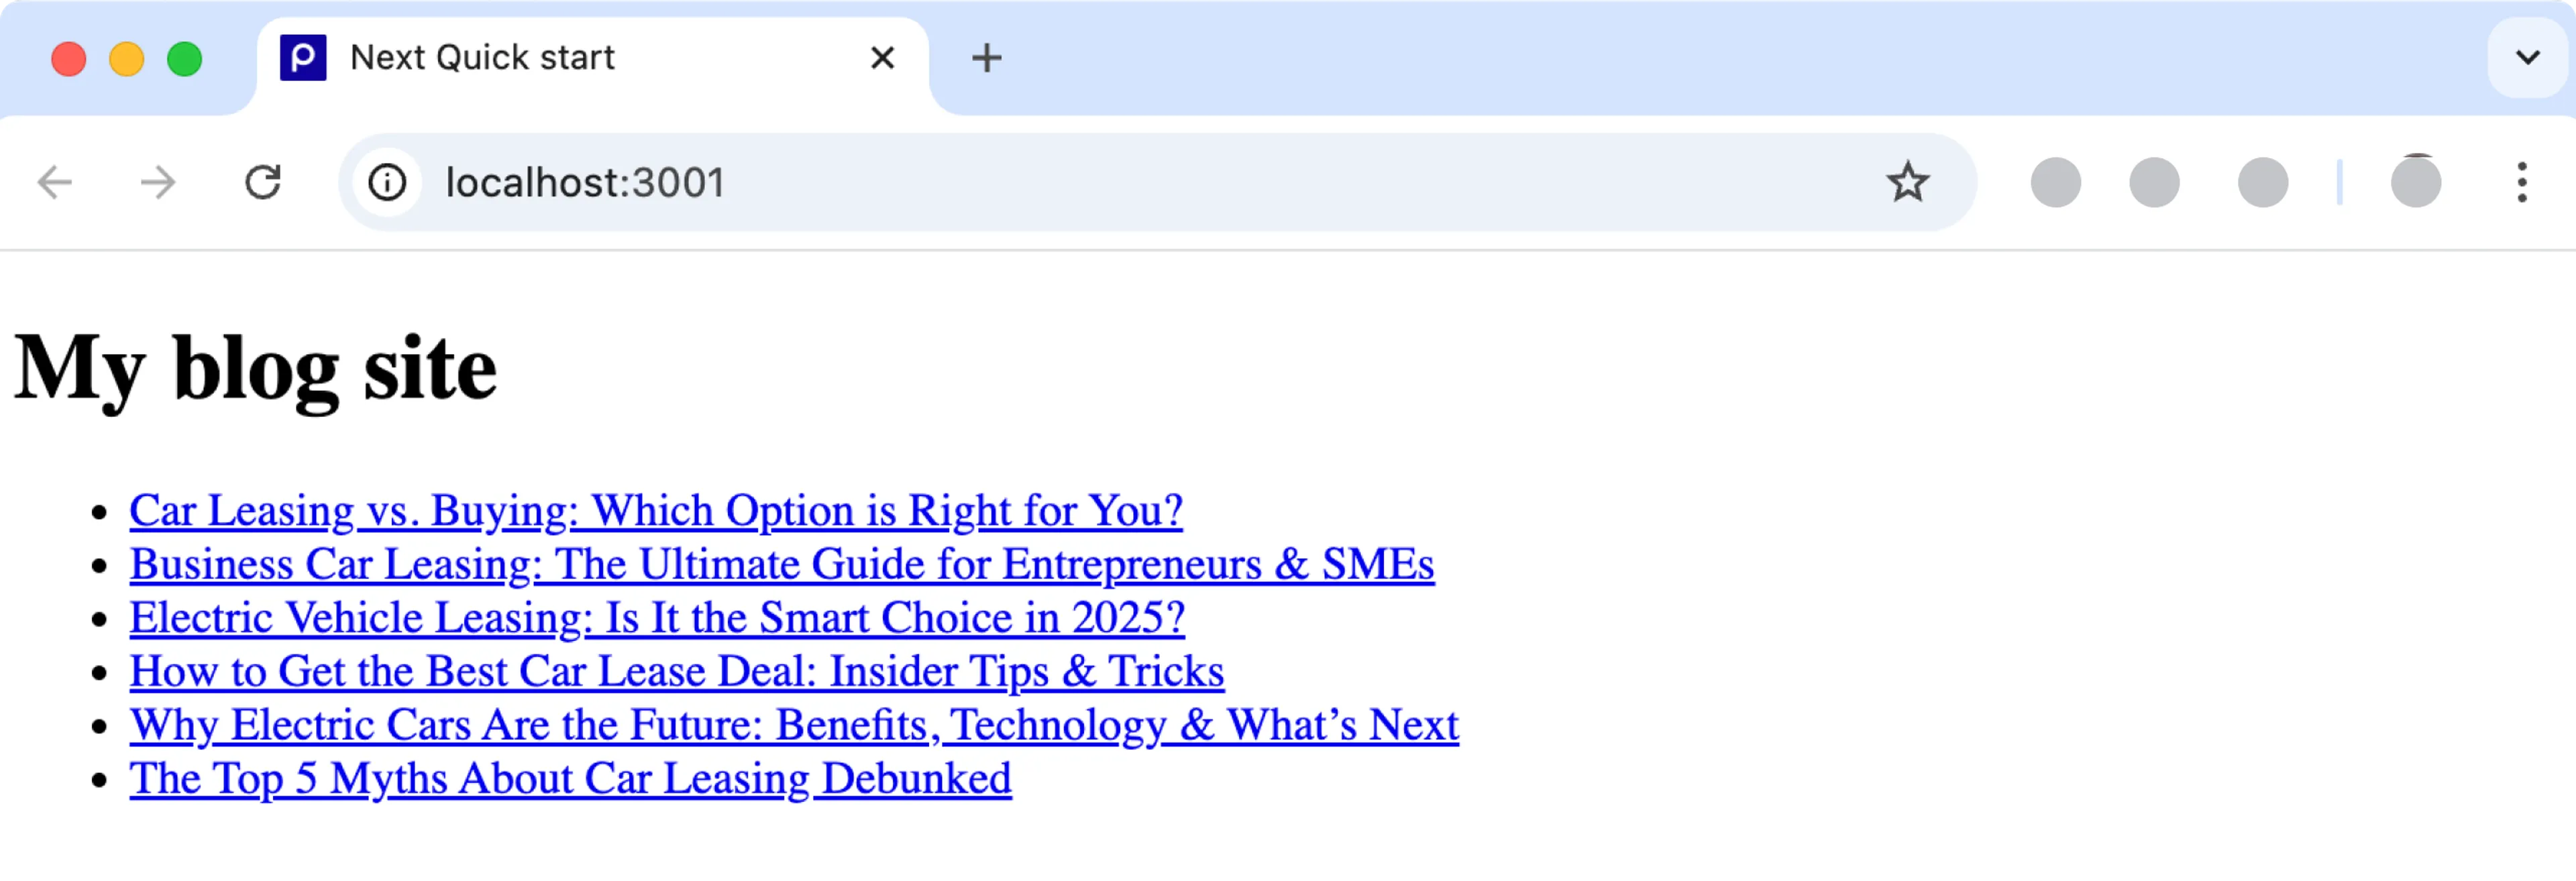Open site information via the info icon

point(388,181)
